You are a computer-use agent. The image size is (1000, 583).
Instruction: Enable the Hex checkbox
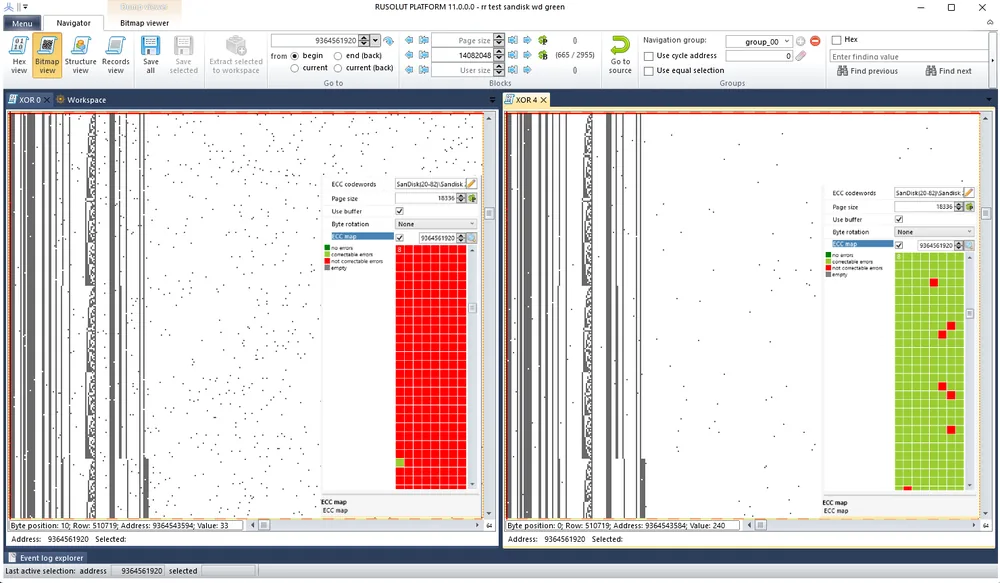(837, 40)
